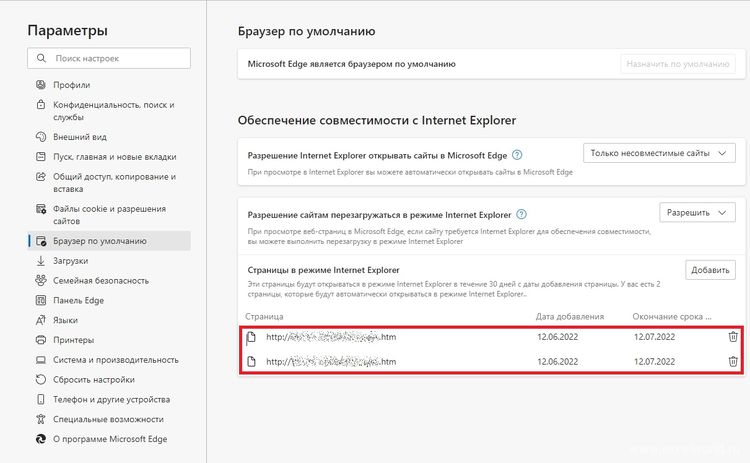Click the Параметры heading
Image resolution: width=750 pixels, height=463 pixels.
[x=67, y=30]
